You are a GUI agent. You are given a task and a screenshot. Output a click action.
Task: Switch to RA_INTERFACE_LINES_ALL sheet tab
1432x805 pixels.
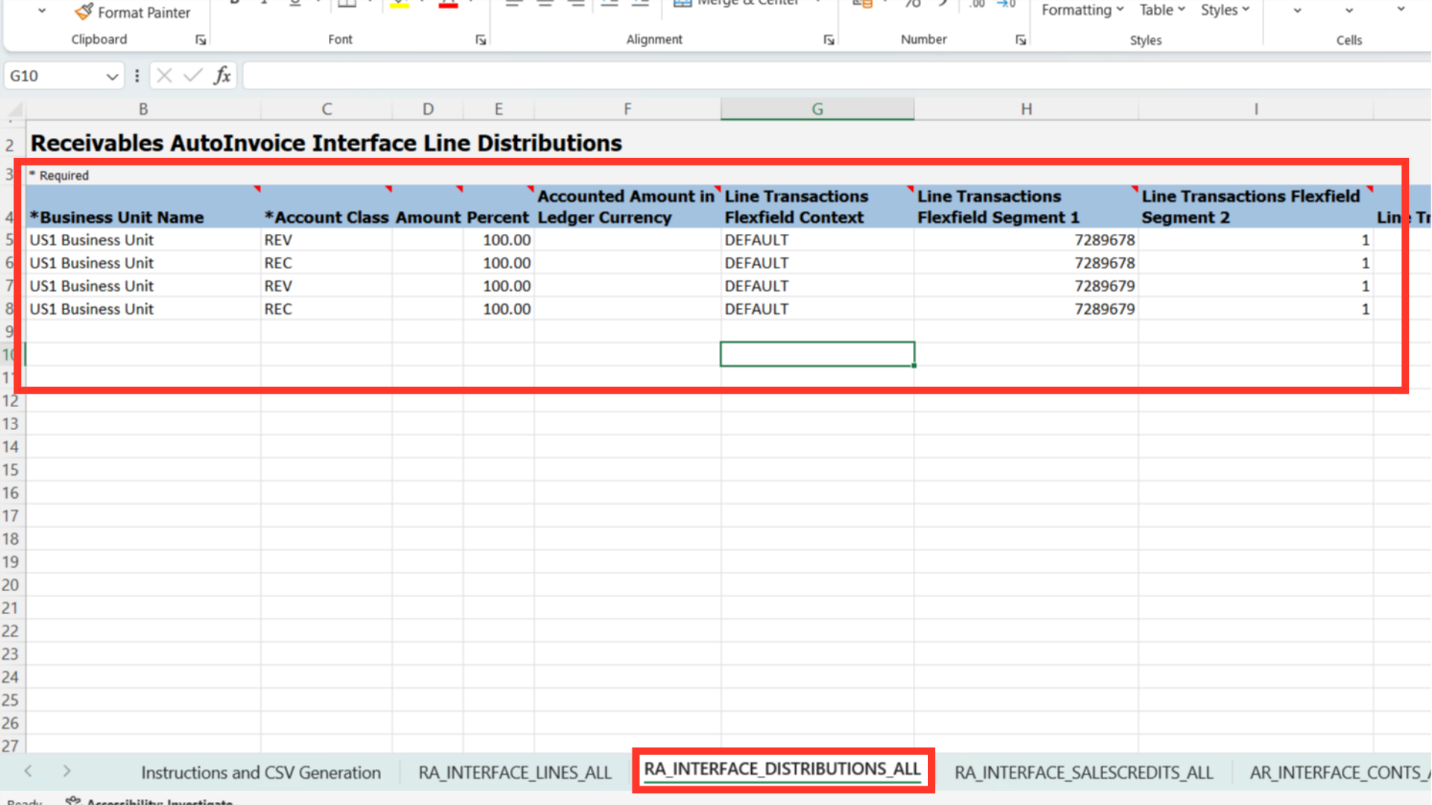(x=515, y=772)
